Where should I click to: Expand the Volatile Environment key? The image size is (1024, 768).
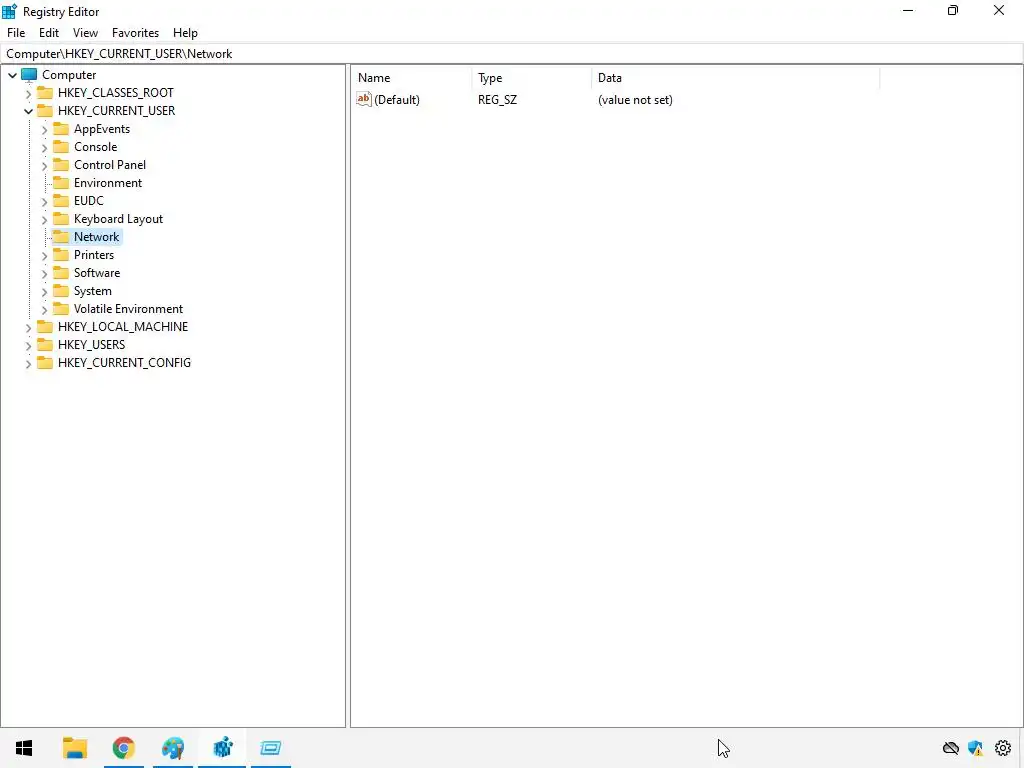(x=44, y=309)
